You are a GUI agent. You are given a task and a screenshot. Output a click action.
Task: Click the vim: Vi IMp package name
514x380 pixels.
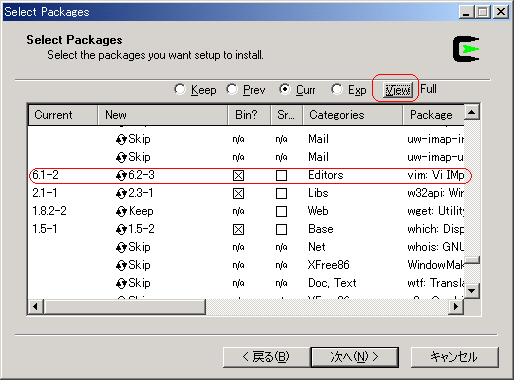[435, 175]
